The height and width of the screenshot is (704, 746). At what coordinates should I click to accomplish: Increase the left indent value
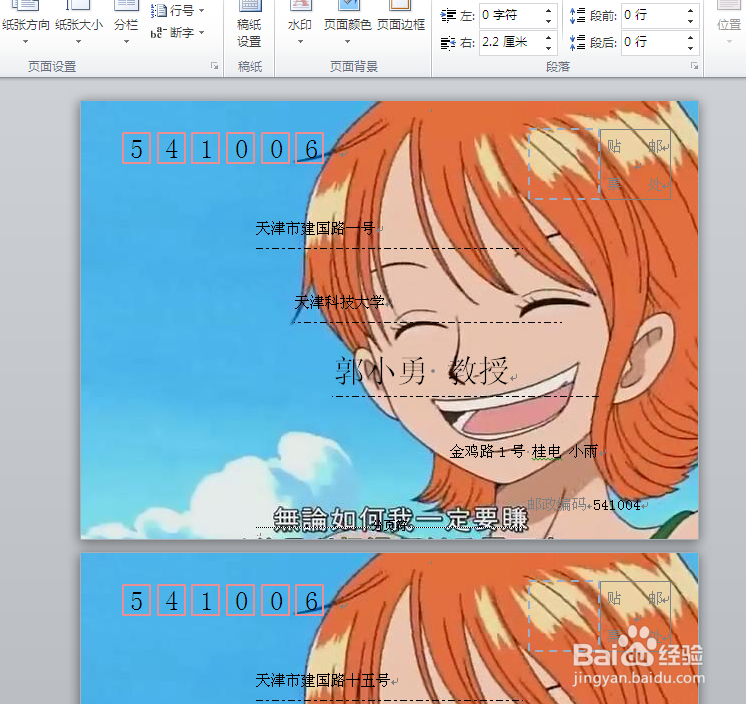point(549,10)
